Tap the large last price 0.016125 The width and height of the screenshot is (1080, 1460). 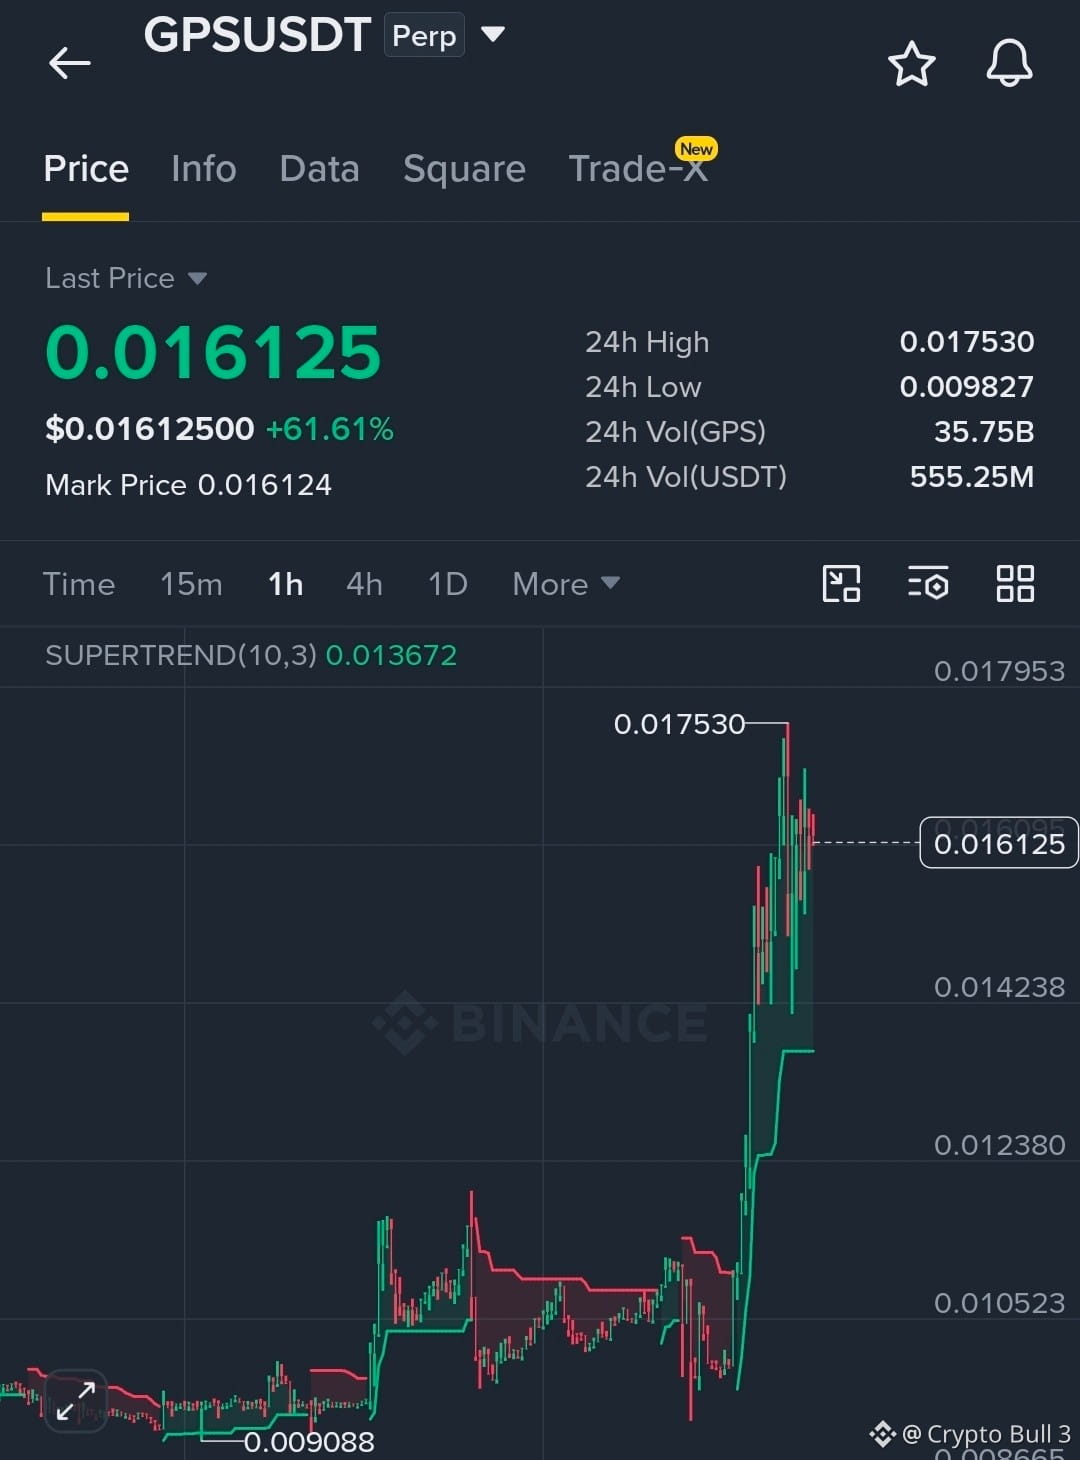coord(213,353)
